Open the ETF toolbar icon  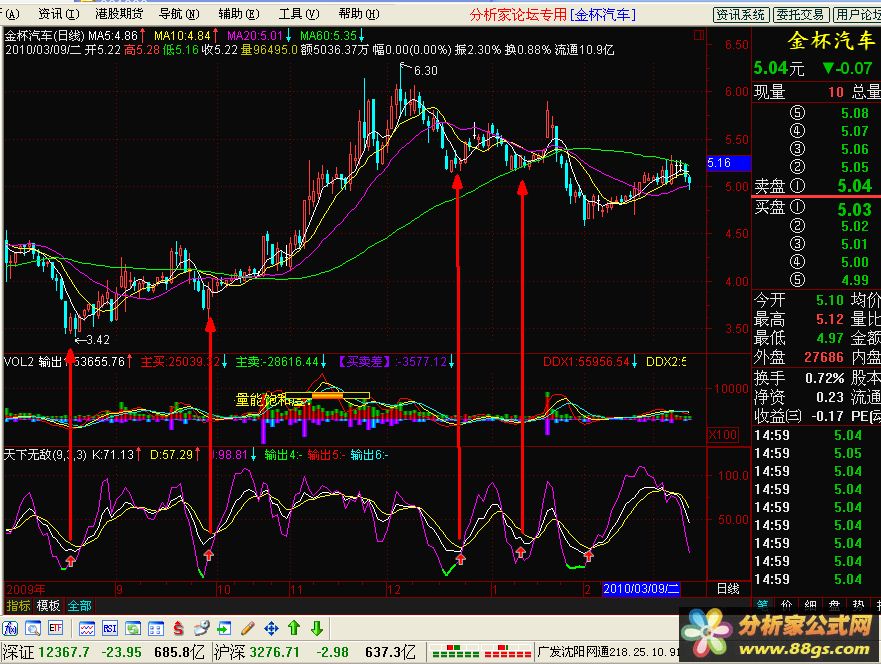pos(56,628)
